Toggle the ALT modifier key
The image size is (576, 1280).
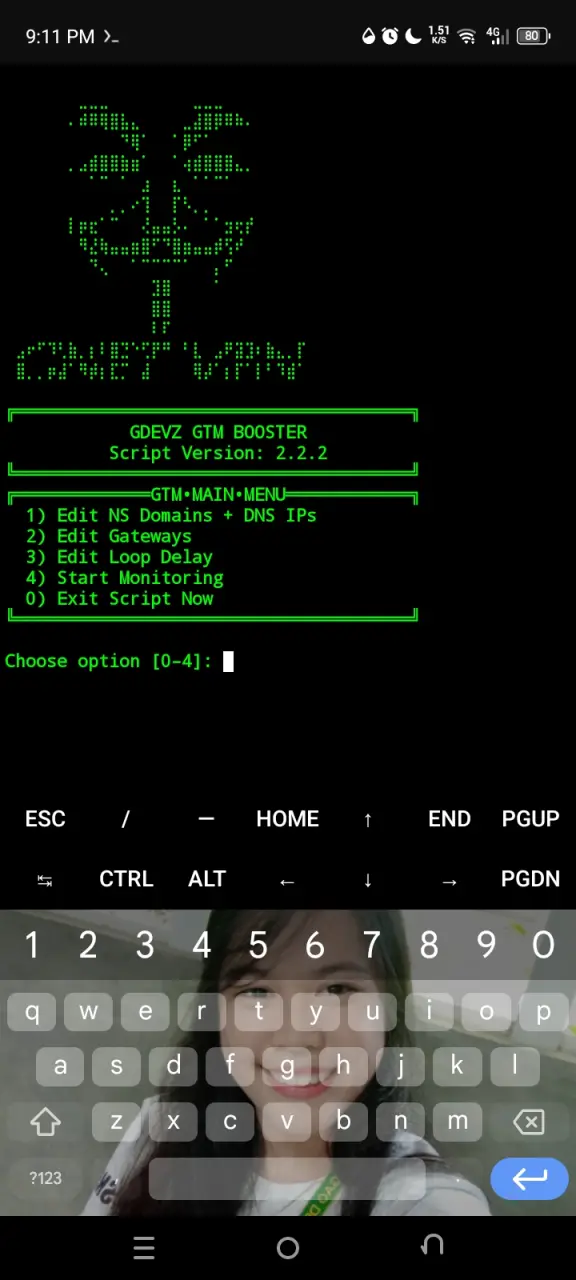pyautogui.click(x=207, y=879)
